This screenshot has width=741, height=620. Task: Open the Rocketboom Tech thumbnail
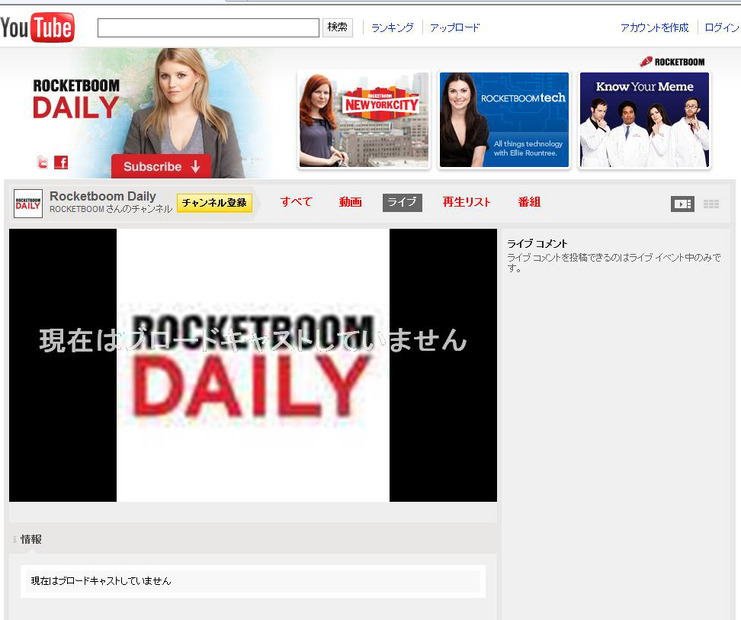click(504, 120)
